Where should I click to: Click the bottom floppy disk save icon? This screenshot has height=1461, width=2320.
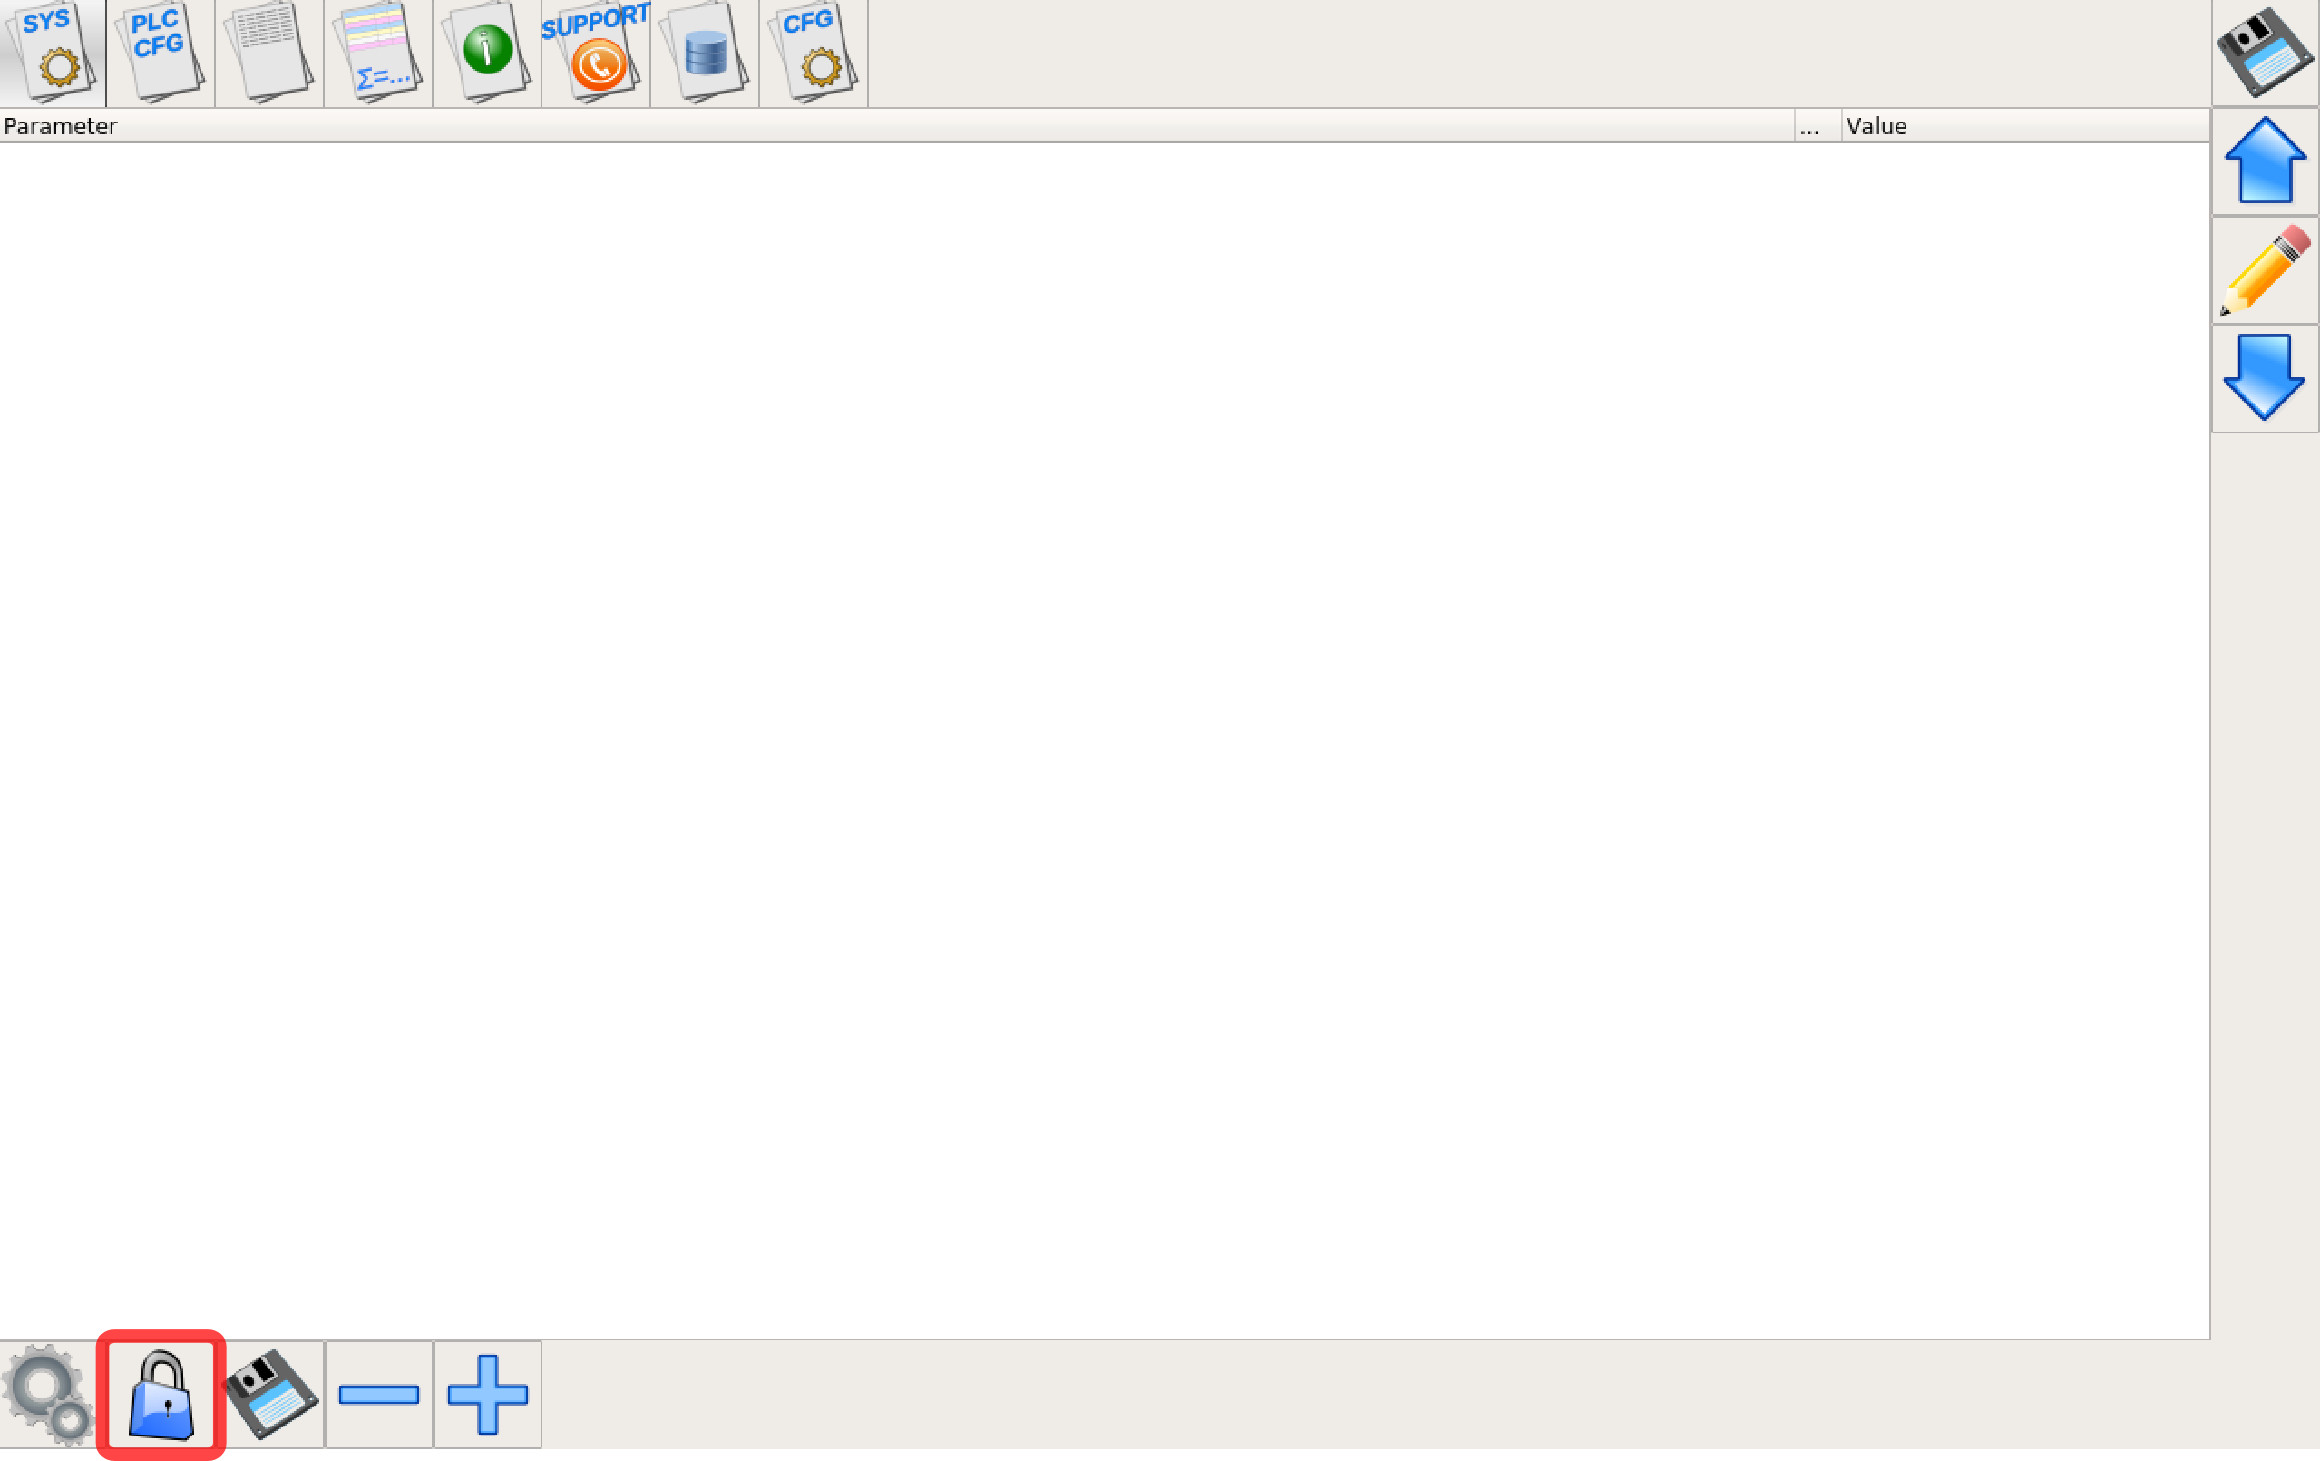tap(272, 1394)
